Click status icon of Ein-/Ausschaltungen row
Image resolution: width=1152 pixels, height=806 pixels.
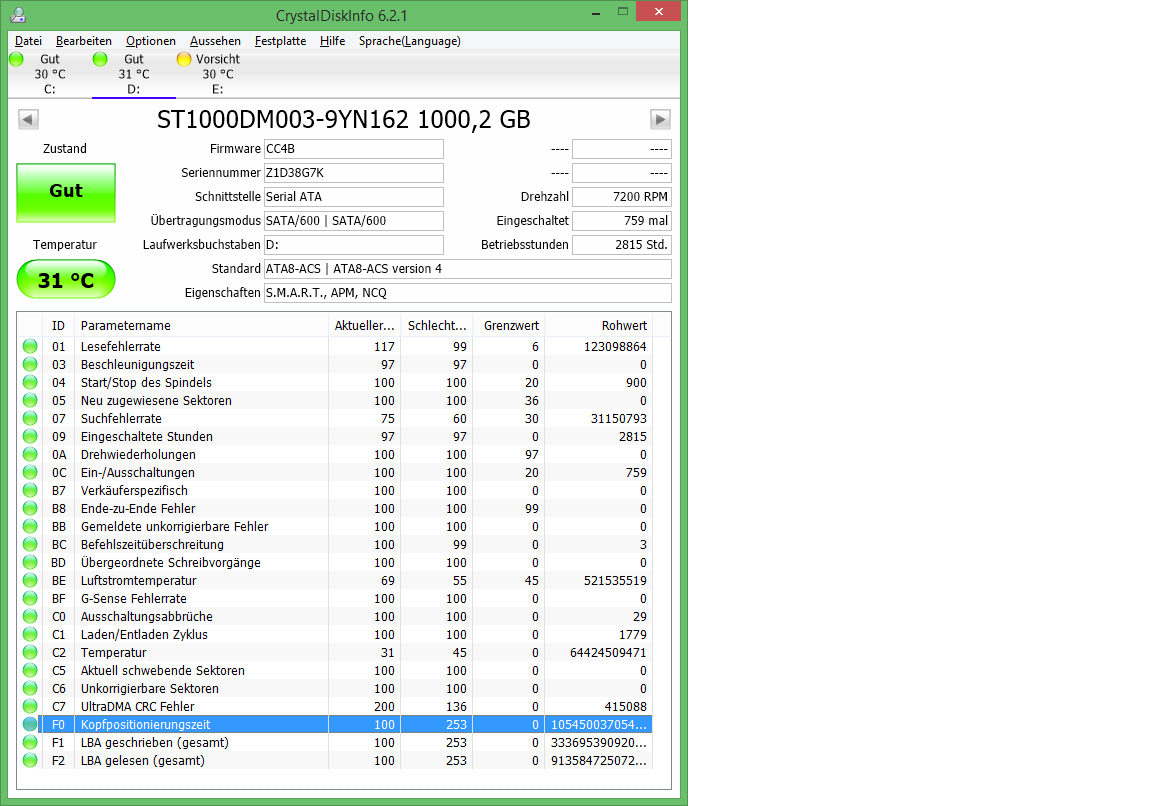(30, 472)
